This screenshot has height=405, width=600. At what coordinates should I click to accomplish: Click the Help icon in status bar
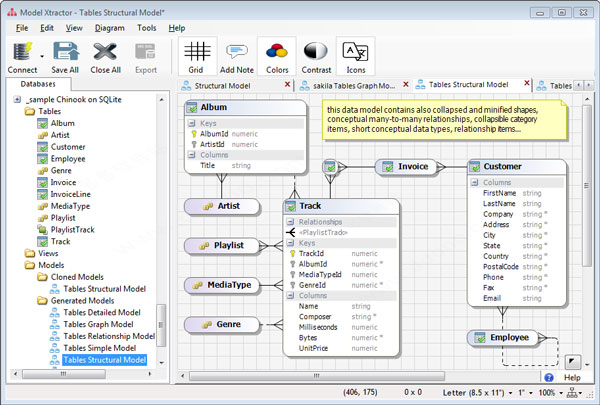pos(550,377)
